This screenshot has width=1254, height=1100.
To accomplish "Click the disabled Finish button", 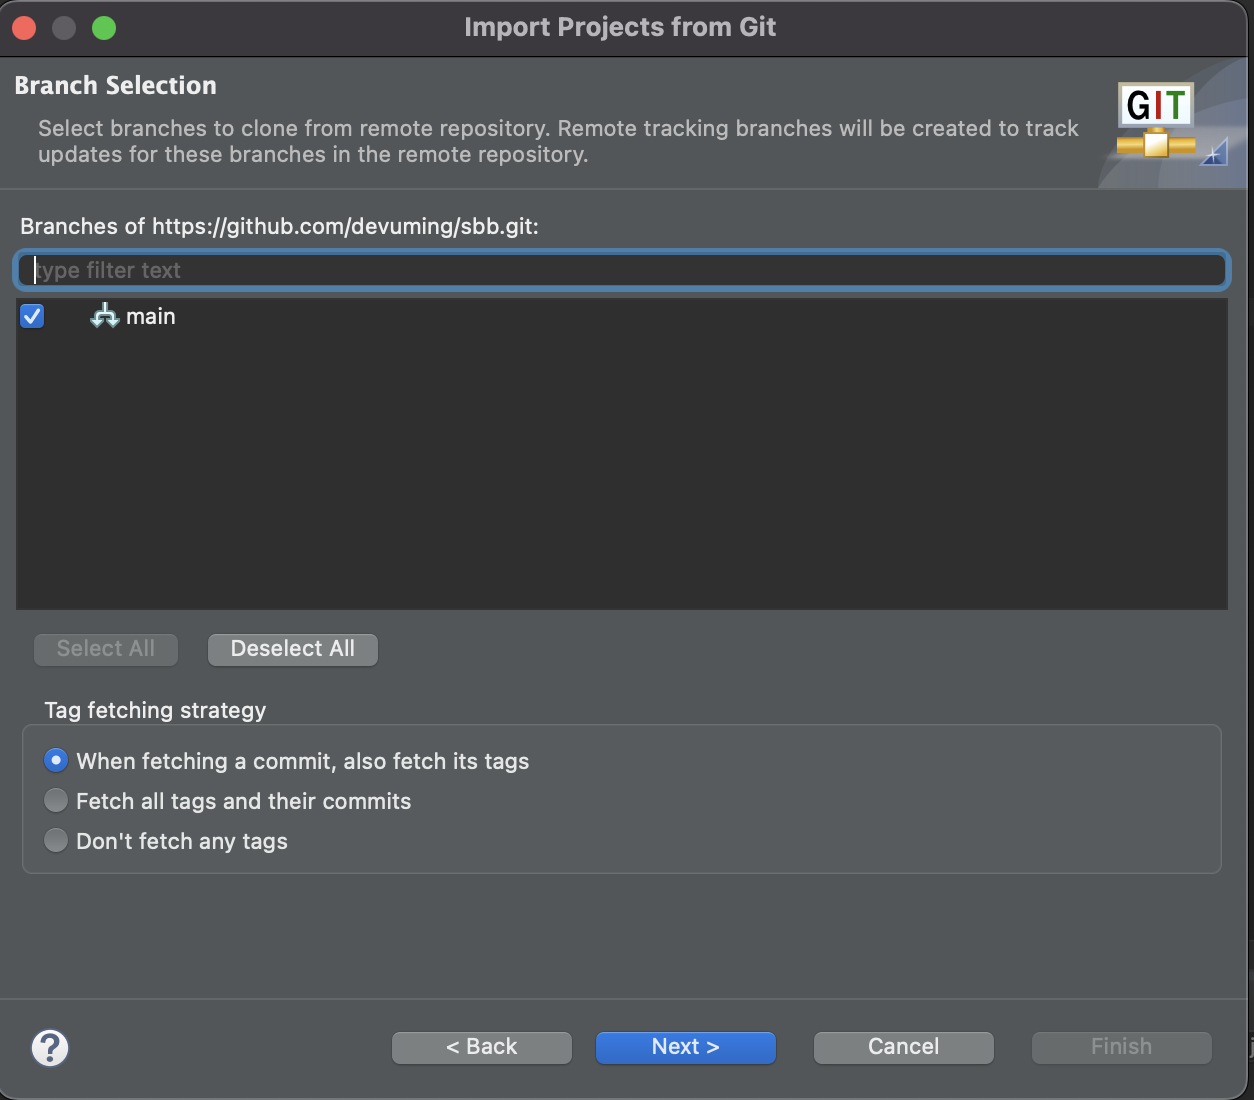I will tap(1122, 1047).
